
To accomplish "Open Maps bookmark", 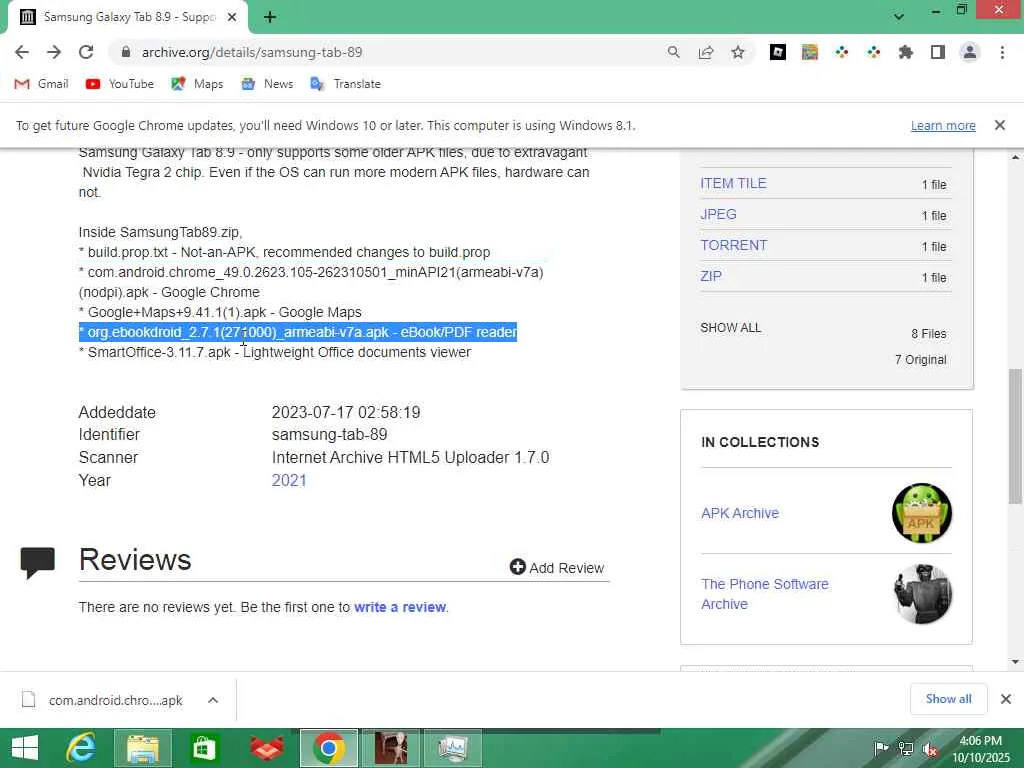I will coord(197,84).
